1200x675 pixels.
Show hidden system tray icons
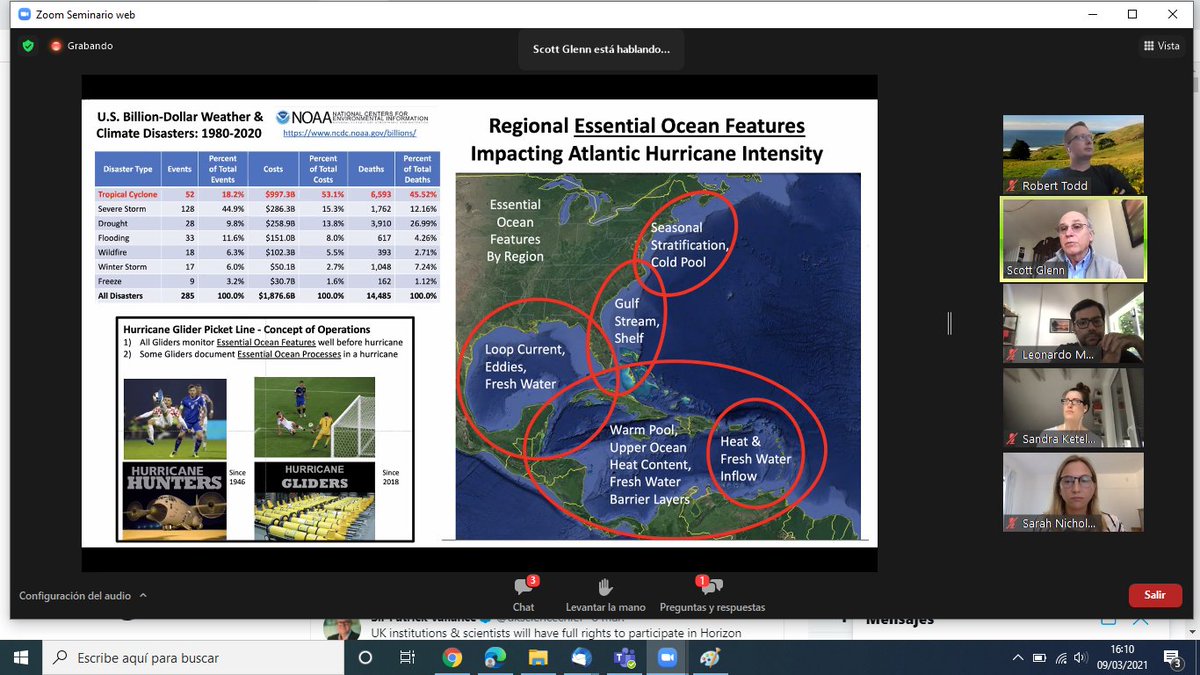coord(1018,657)
